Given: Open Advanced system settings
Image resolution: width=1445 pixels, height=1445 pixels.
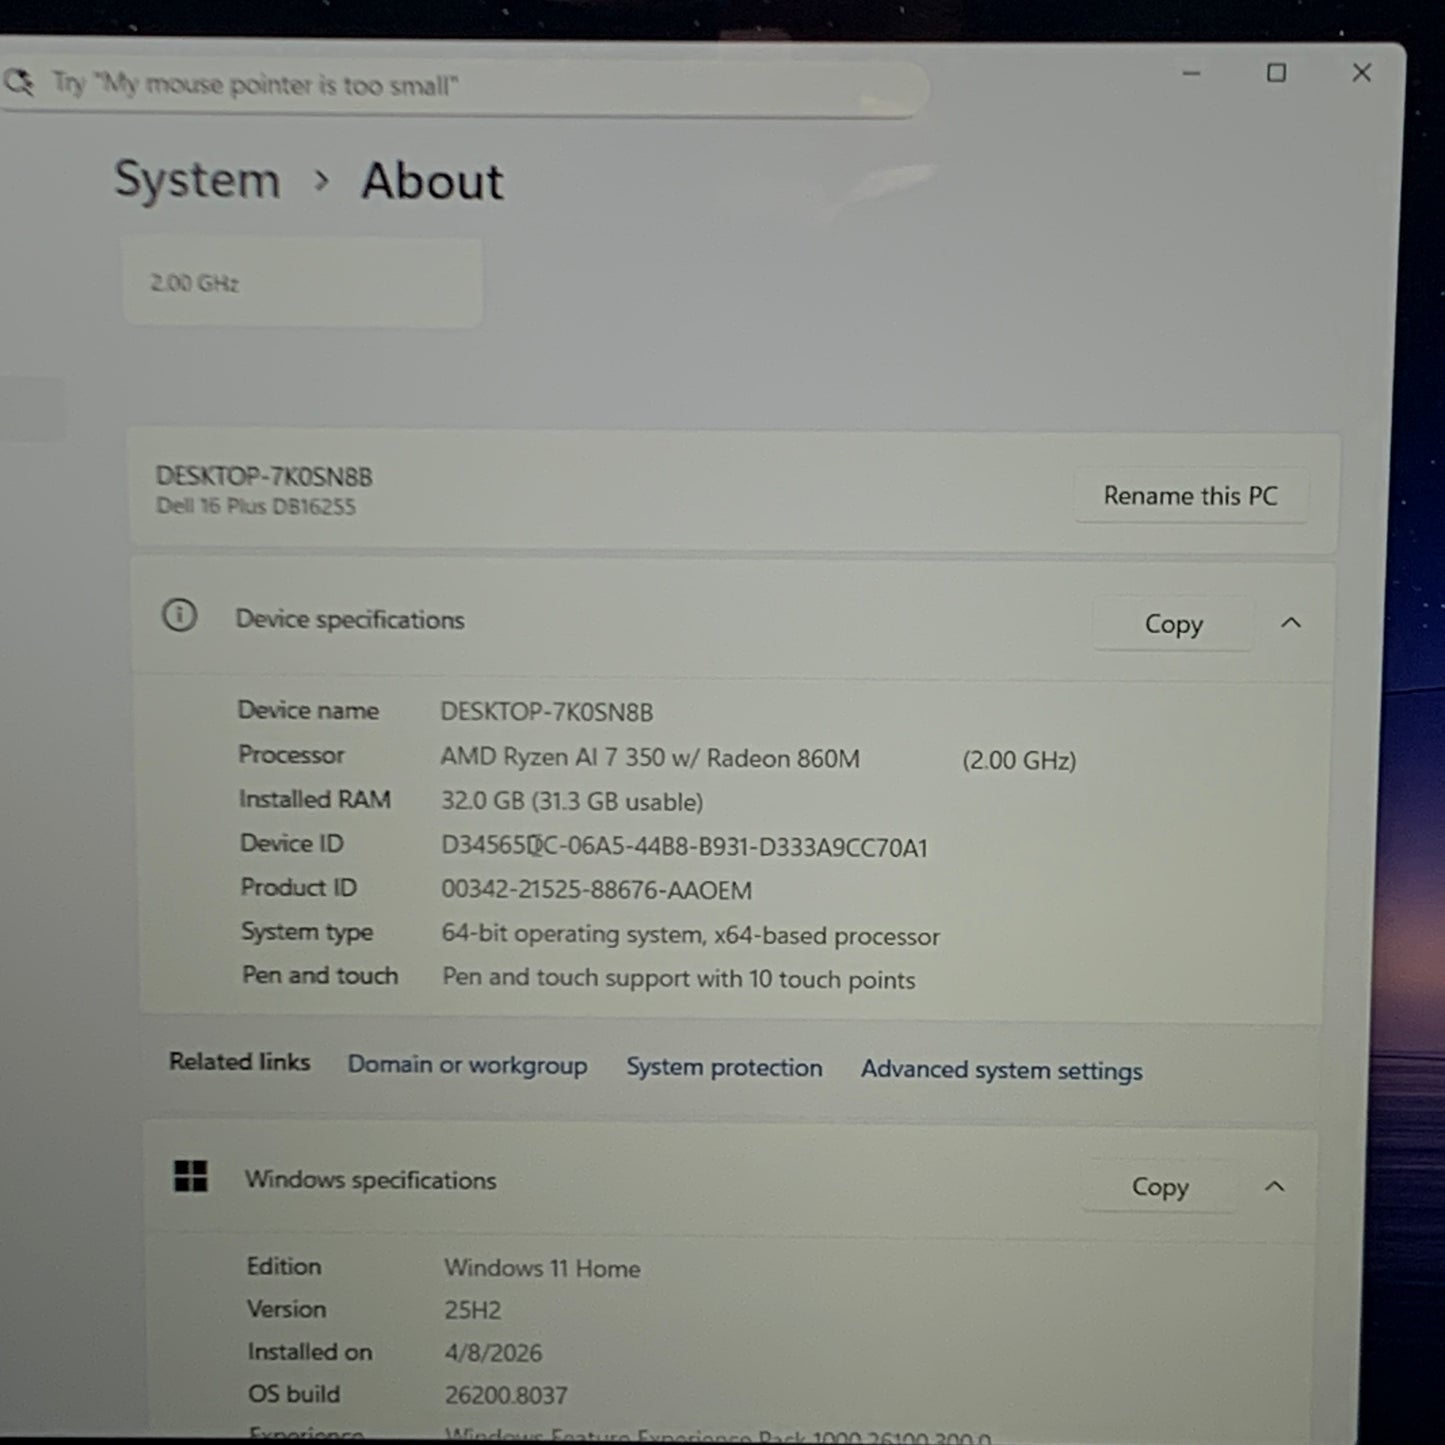Looking at the screenshot, I should 1000,1070.
